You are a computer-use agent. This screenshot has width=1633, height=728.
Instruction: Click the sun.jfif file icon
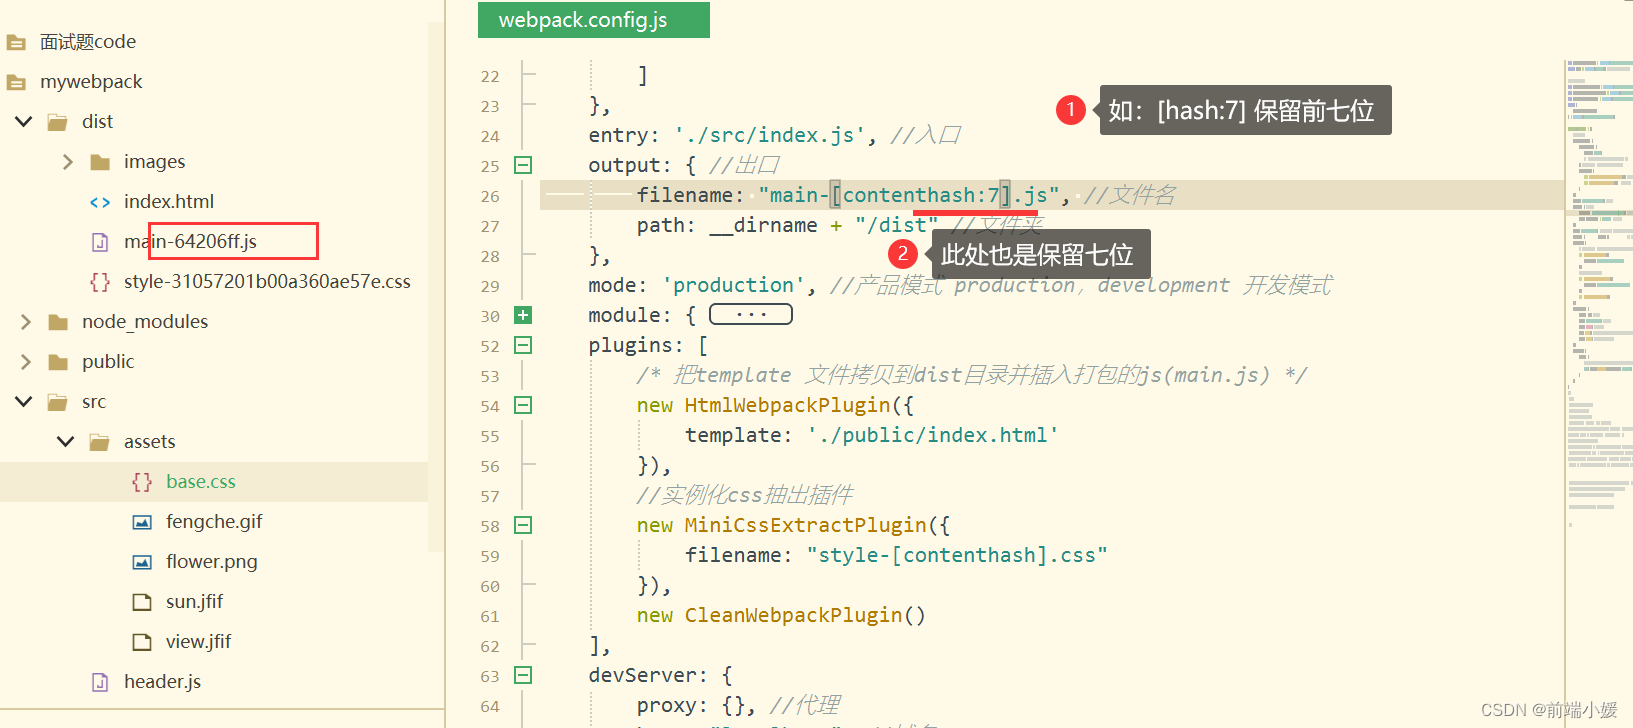tap(142, 602)
